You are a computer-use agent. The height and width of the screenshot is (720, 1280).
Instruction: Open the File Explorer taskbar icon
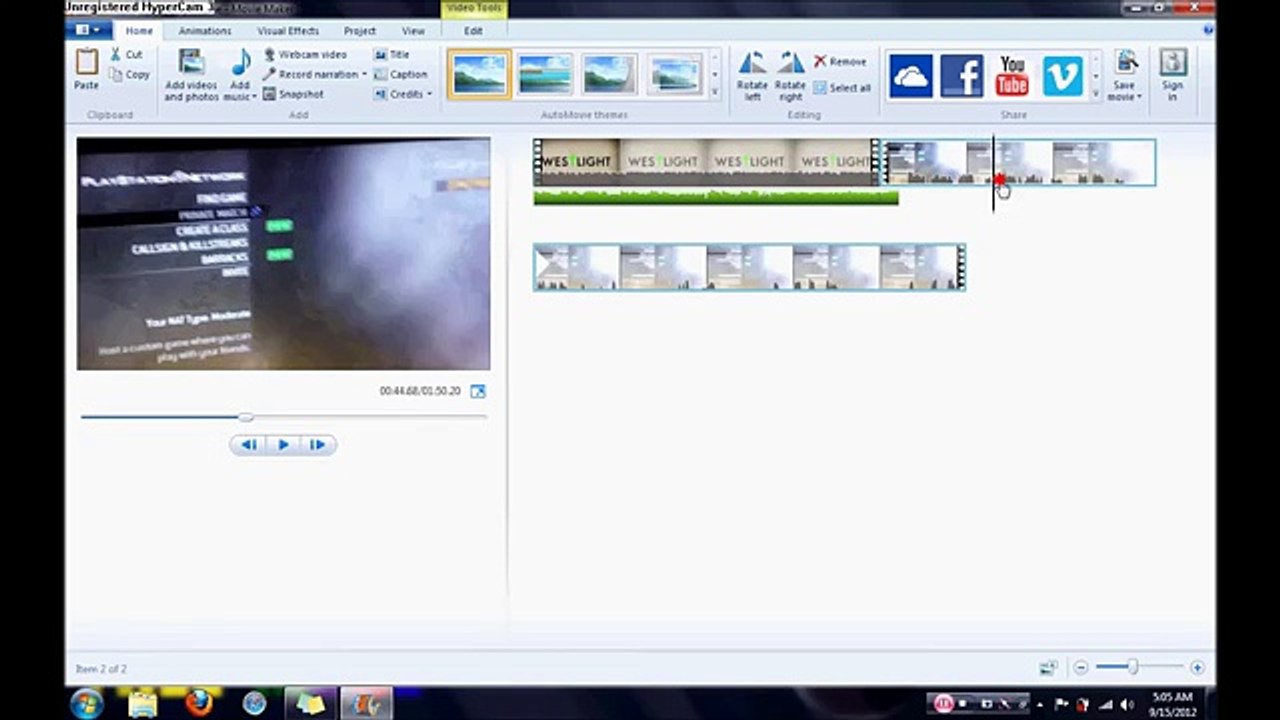(142, 704)
